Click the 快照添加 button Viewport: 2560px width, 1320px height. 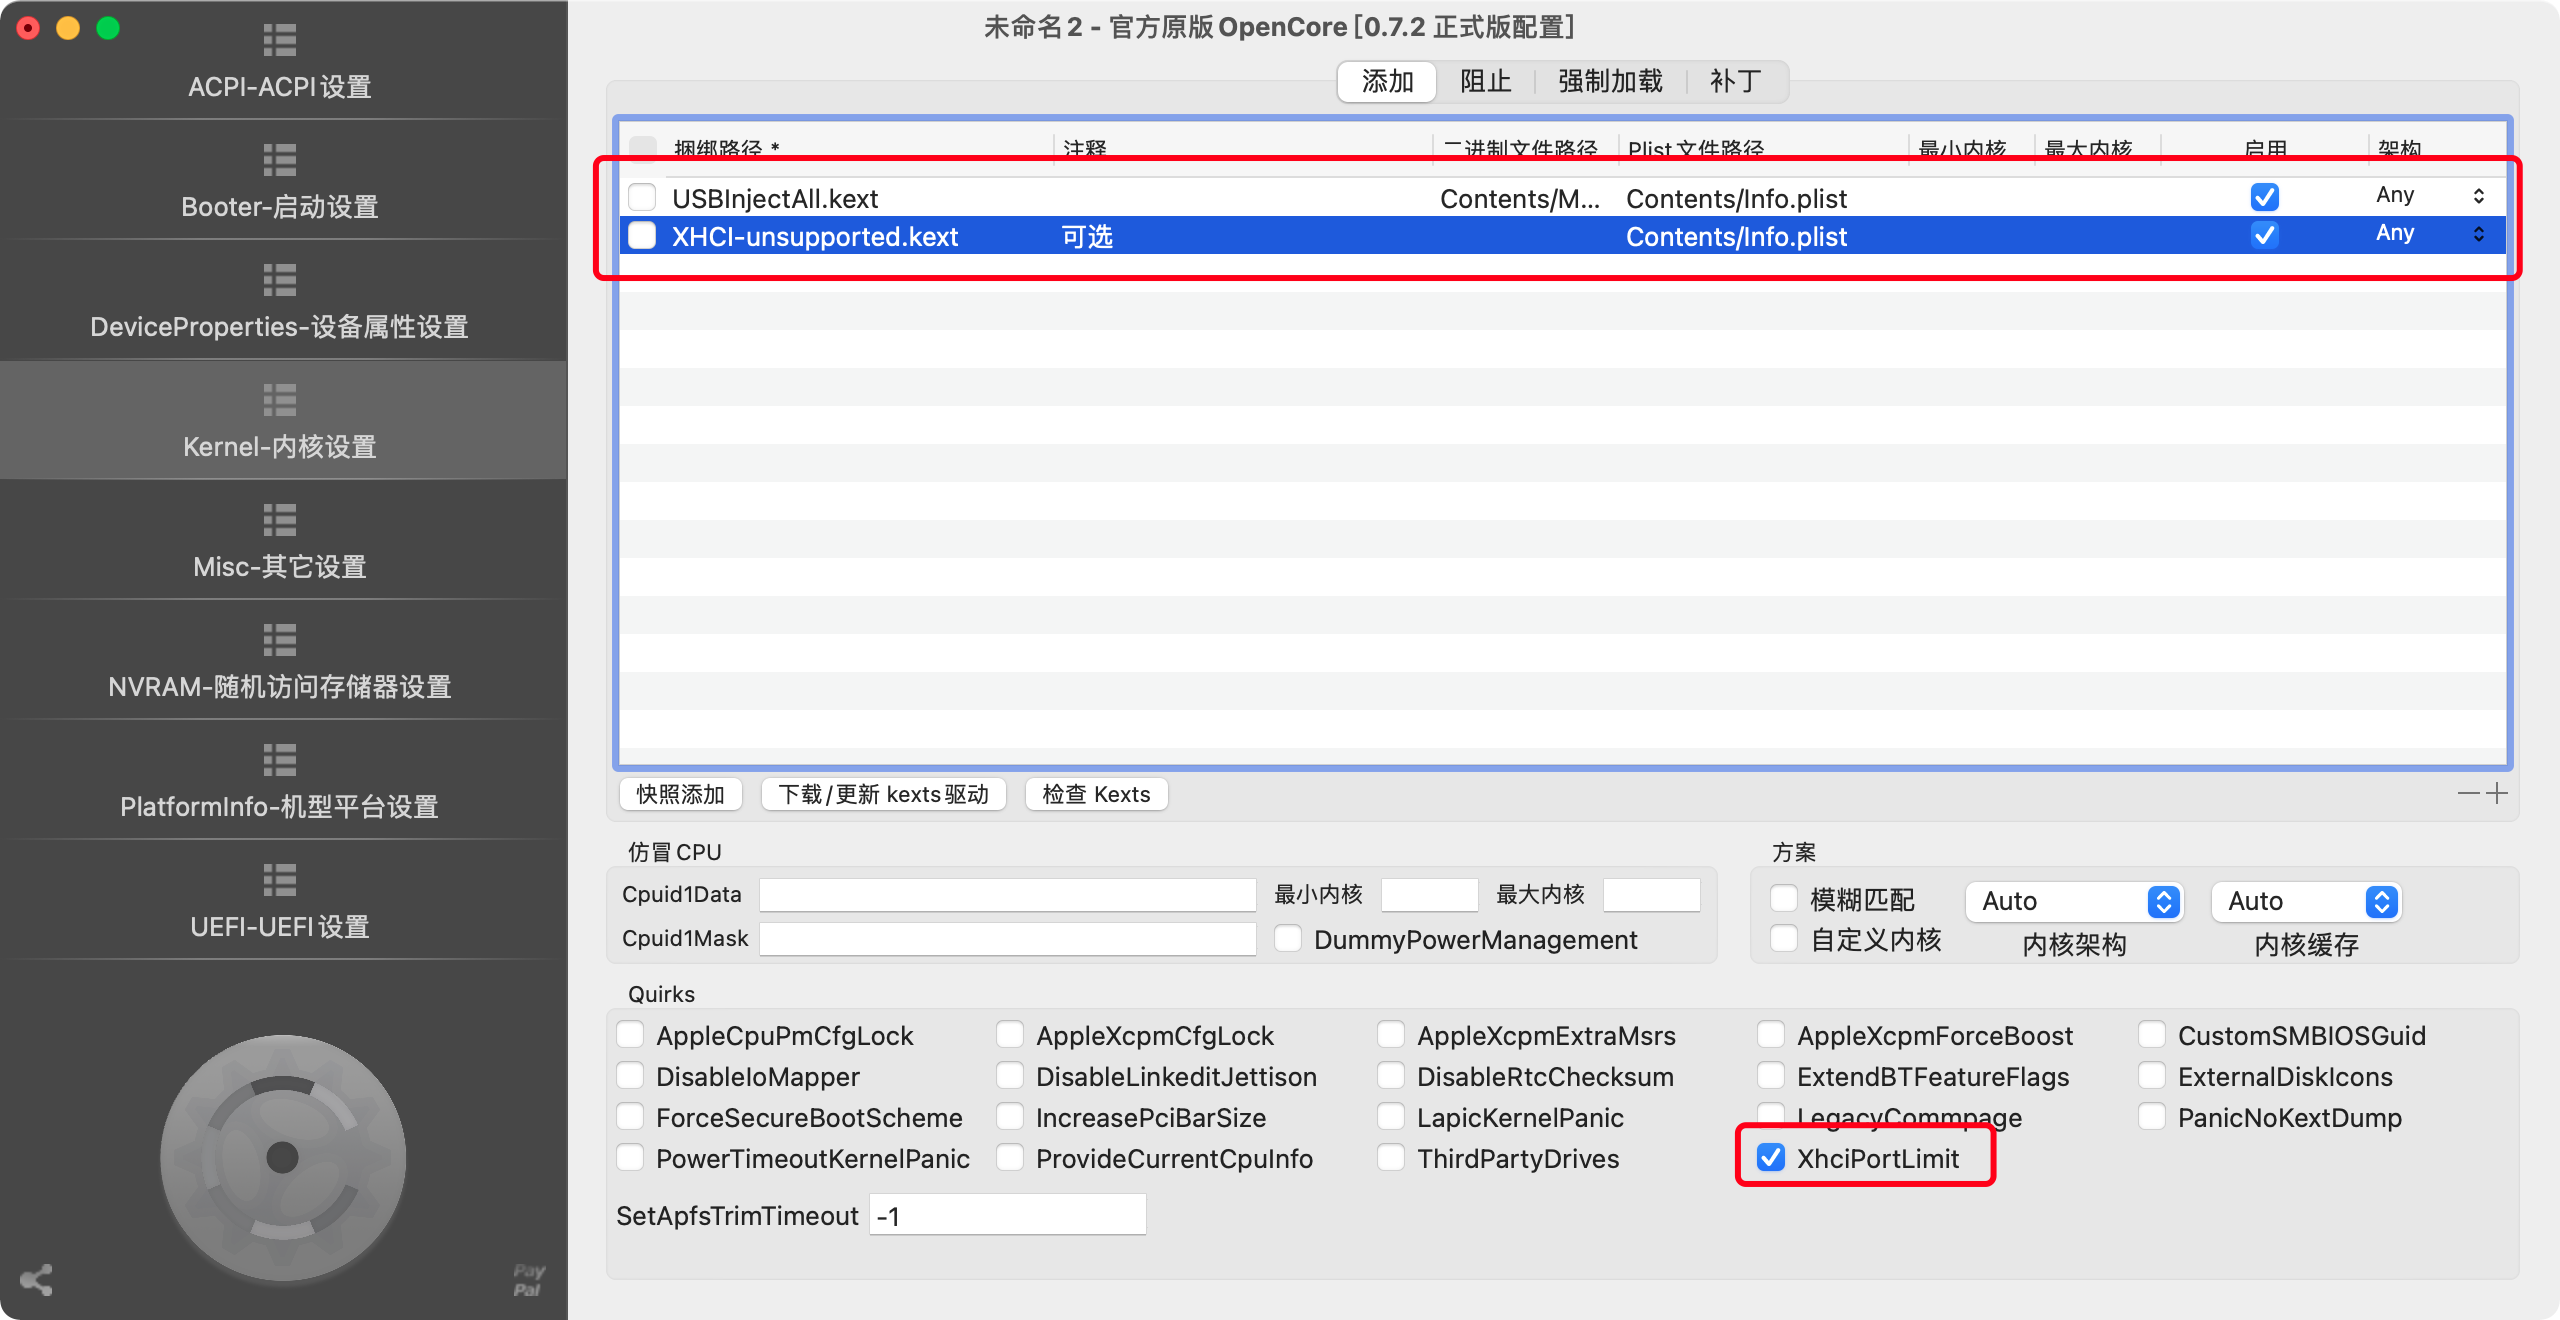pos(680,794)
